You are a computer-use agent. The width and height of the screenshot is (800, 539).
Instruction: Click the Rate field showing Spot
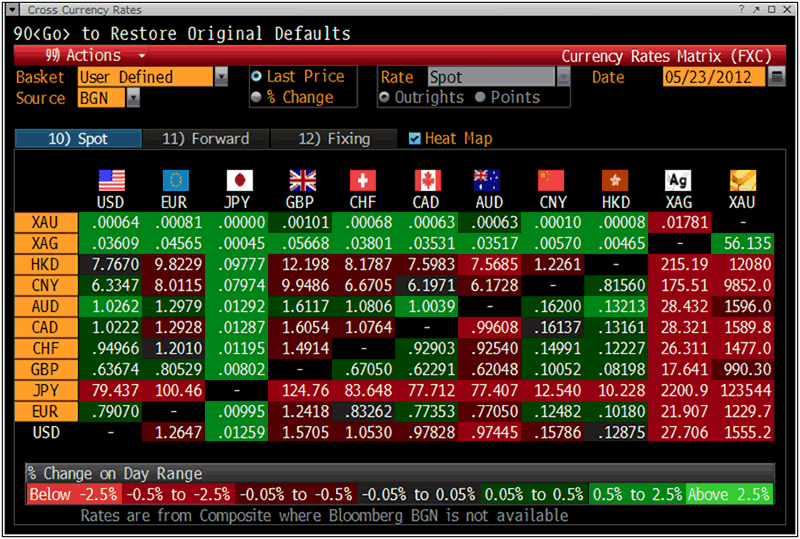pos(492,77)
